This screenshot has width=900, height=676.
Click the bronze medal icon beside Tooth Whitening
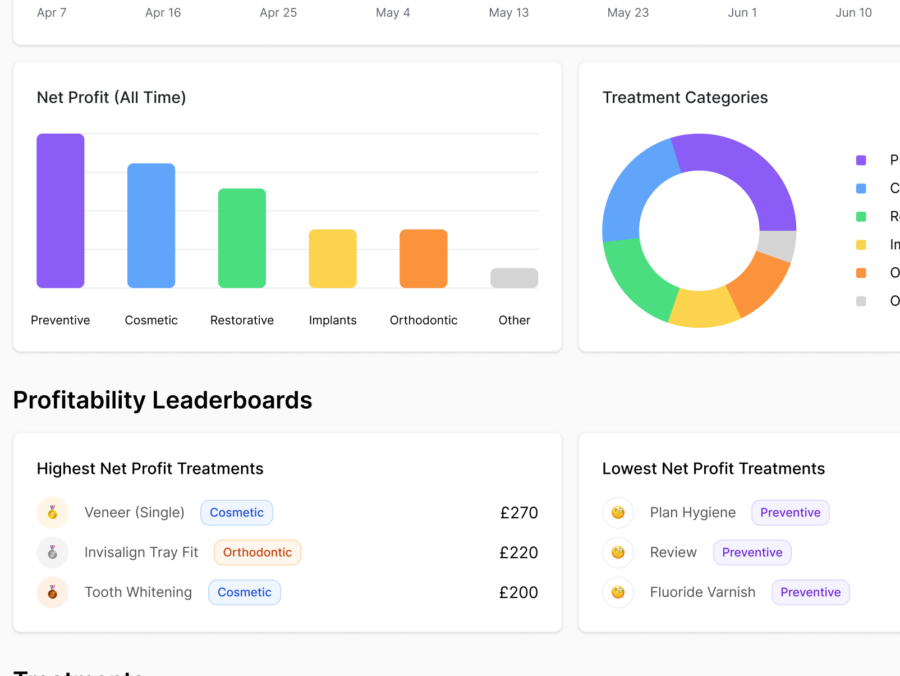52,592
